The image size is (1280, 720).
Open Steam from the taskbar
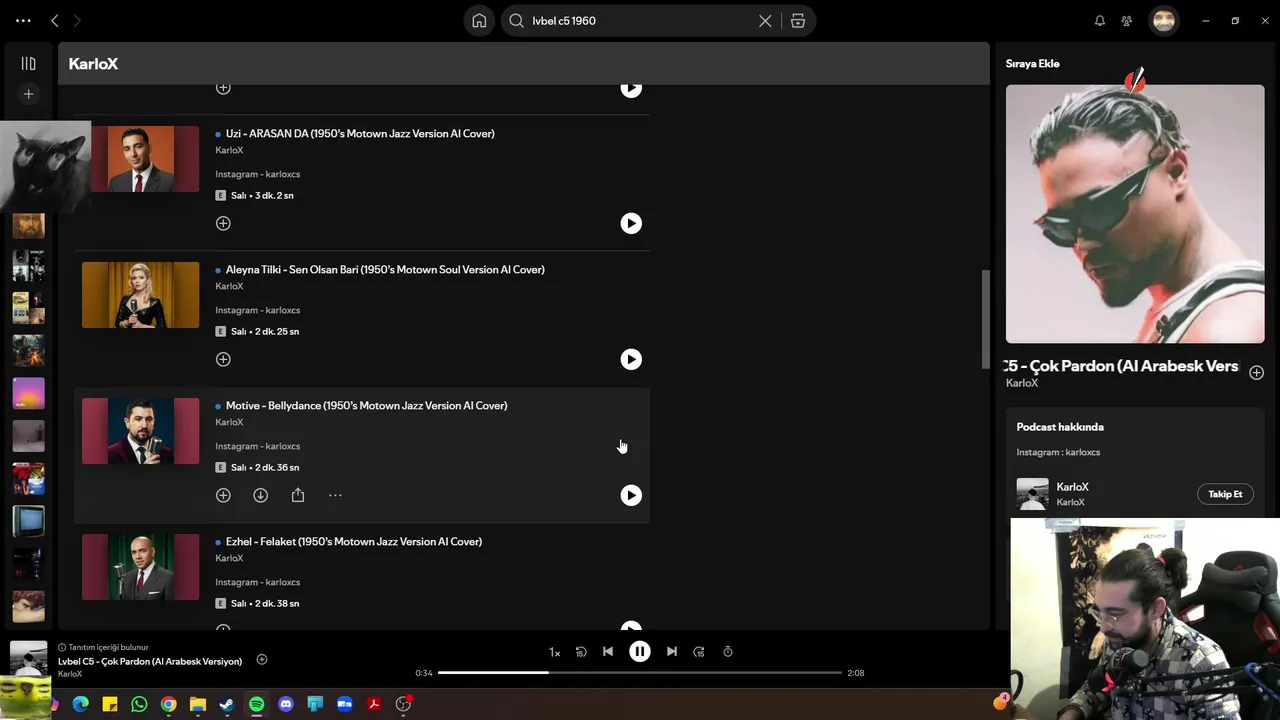(227, 704)
